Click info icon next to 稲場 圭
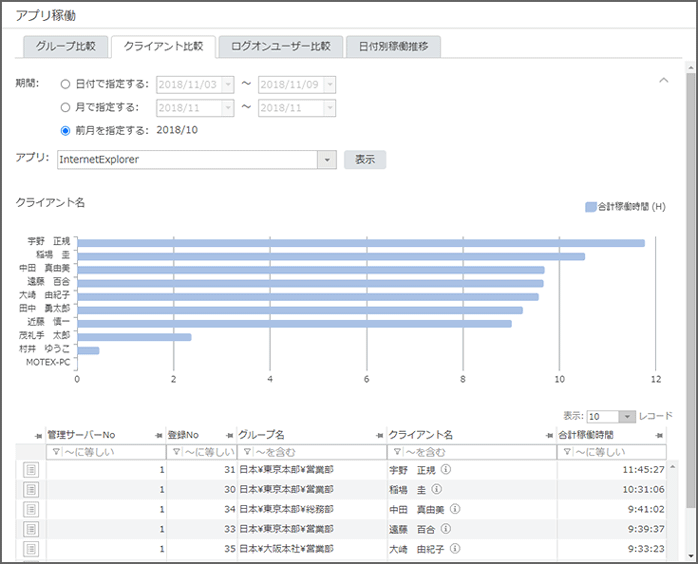 (x=437, y=489)
